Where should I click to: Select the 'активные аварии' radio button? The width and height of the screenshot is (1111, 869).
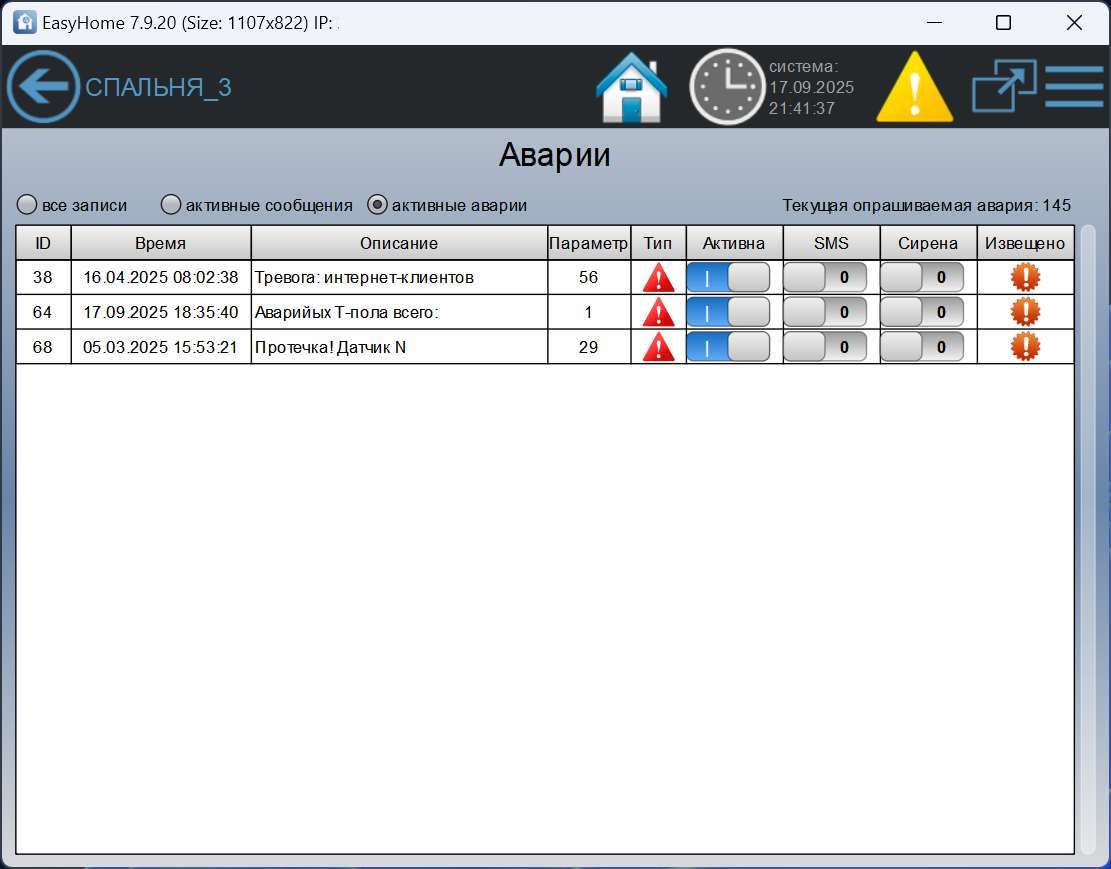(377, 205)
